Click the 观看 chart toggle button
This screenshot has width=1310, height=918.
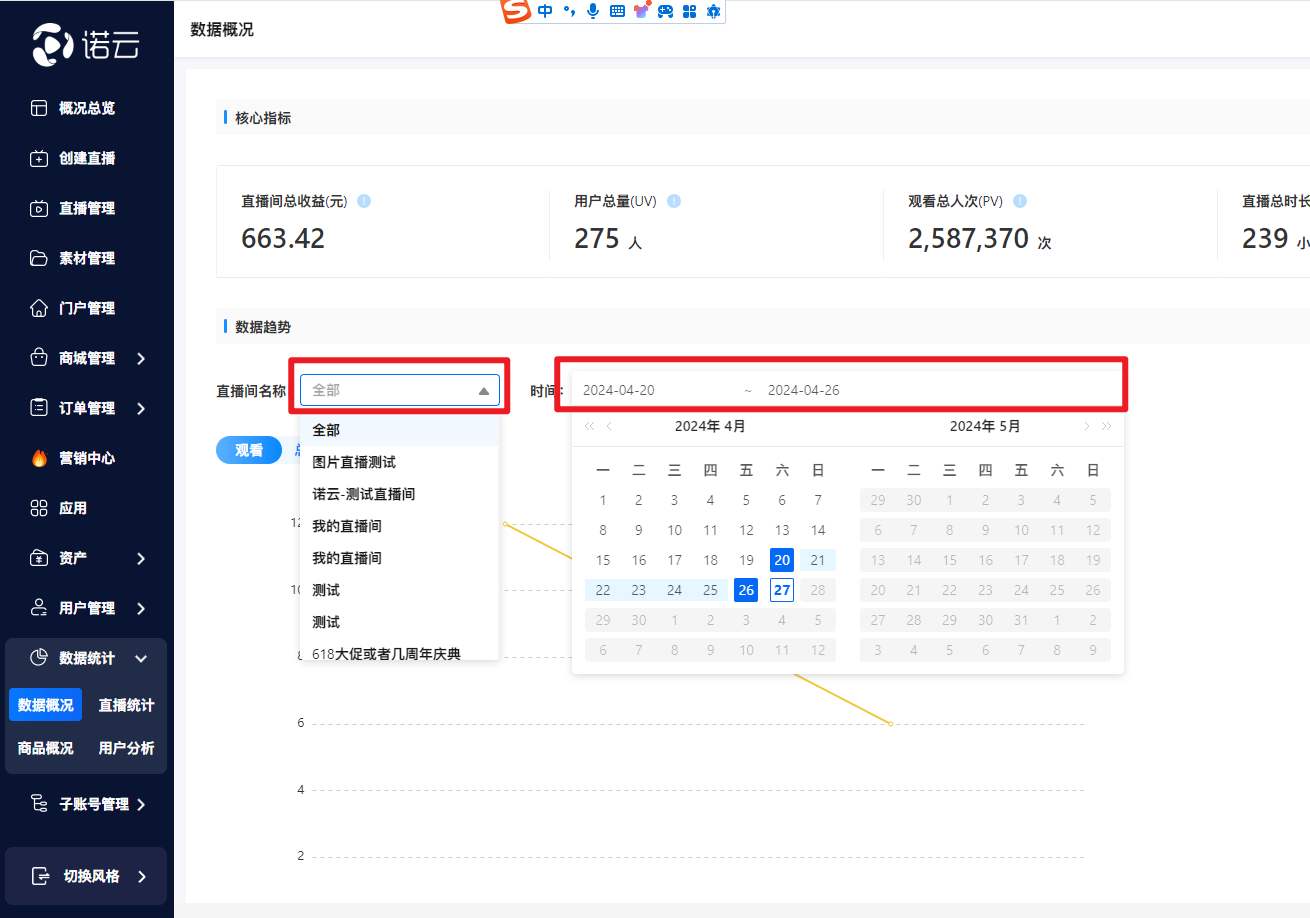click(249, 450)
